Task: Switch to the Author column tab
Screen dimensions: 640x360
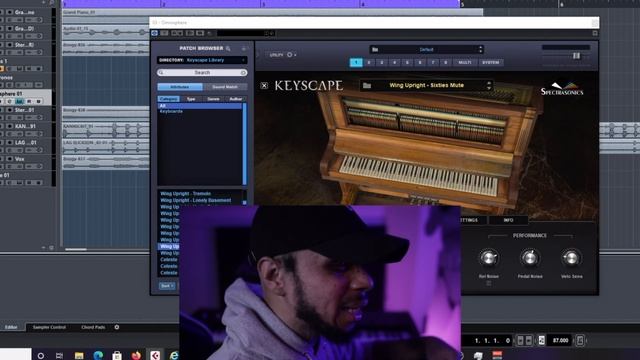Action: (x=236, y=99)
